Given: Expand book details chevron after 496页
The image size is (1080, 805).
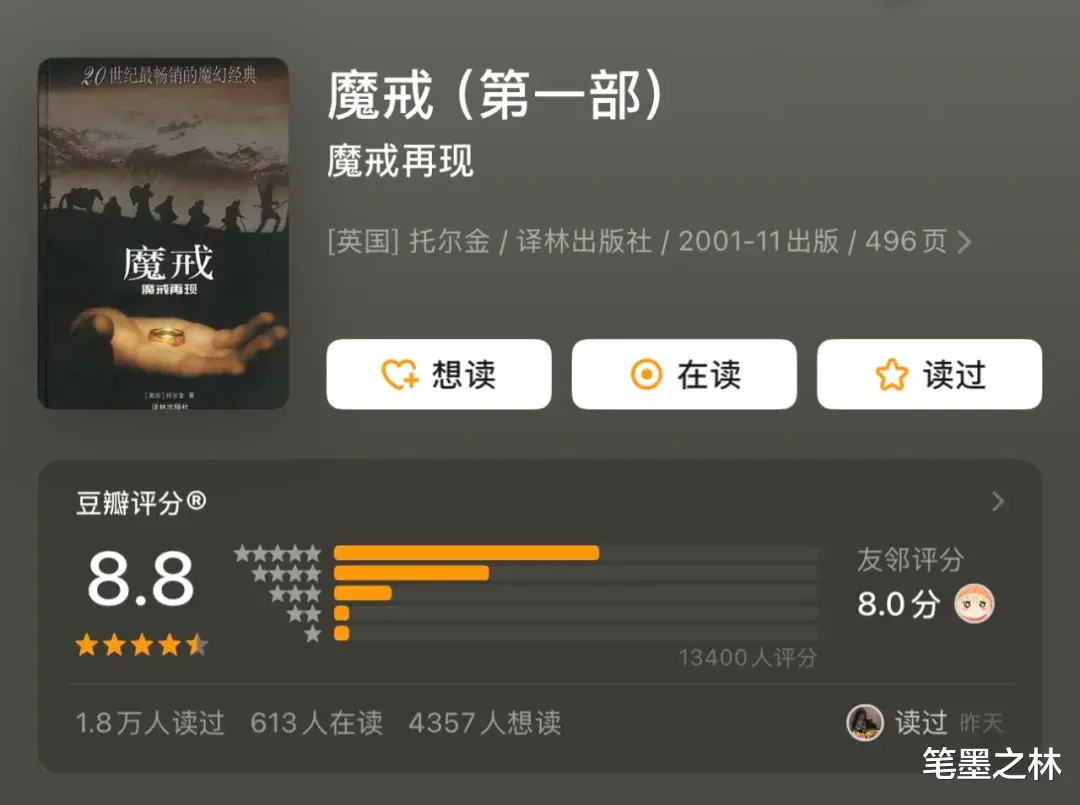Looking at the screenshot, I should 965,242.
